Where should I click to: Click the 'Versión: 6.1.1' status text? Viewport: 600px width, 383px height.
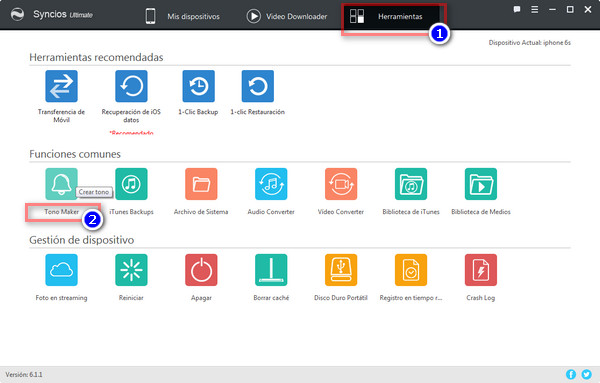pyautogui.click(x=24, y=375)
